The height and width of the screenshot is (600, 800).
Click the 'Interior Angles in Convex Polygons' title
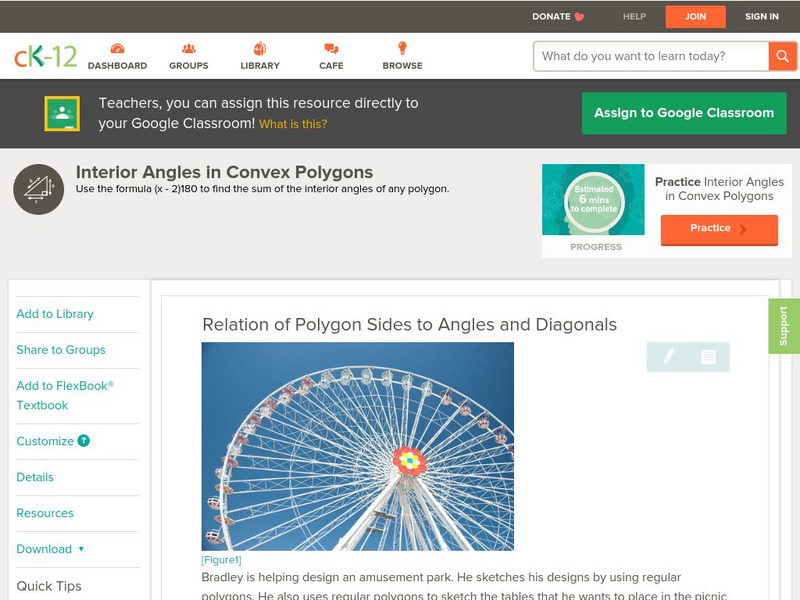click(x=224, y=172)
